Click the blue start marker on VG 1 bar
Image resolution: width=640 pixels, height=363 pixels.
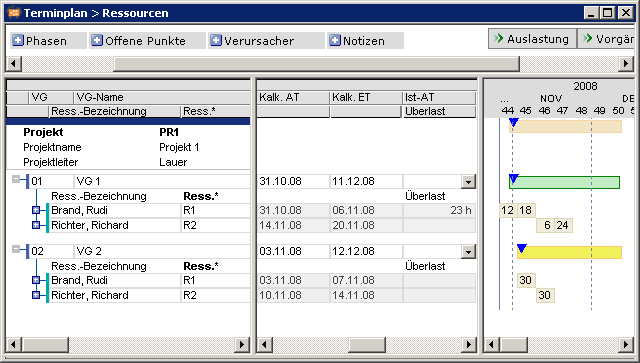point(514,178)
